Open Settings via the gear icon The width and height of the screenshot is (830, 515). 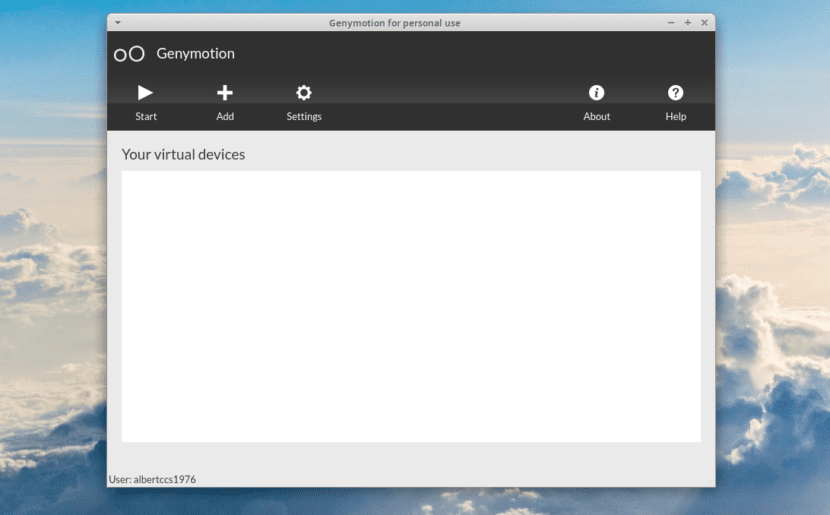[304, 93]
